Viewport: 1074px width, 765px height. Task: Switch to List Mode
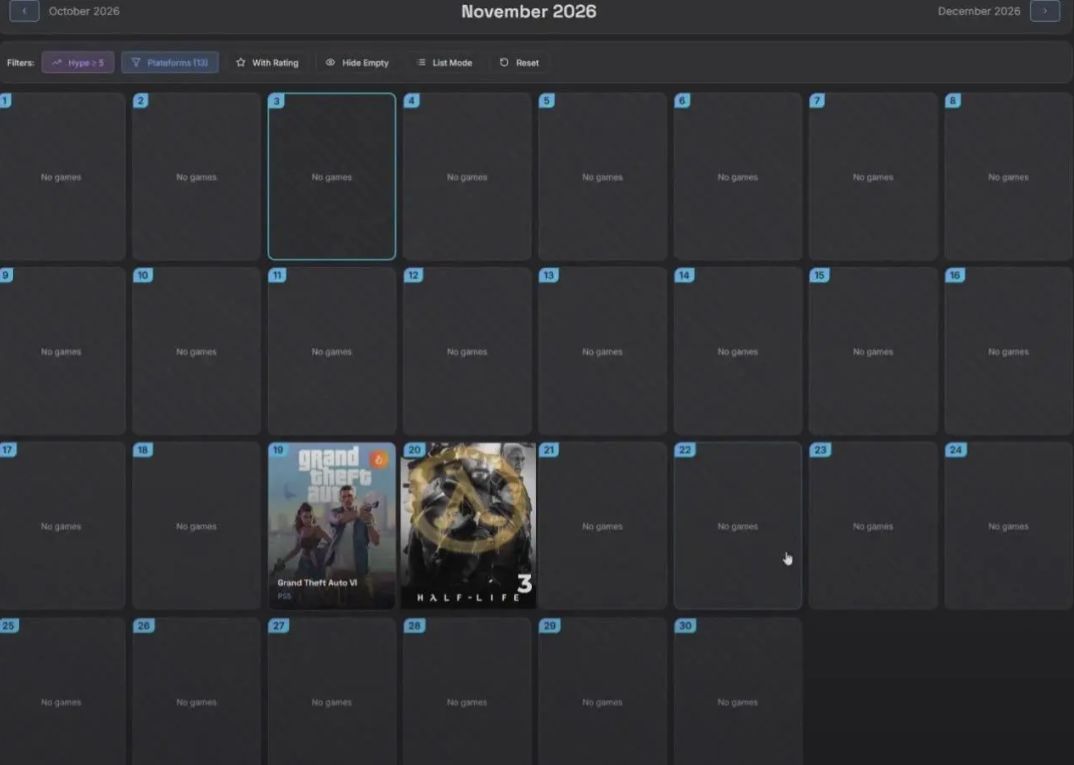445,62
